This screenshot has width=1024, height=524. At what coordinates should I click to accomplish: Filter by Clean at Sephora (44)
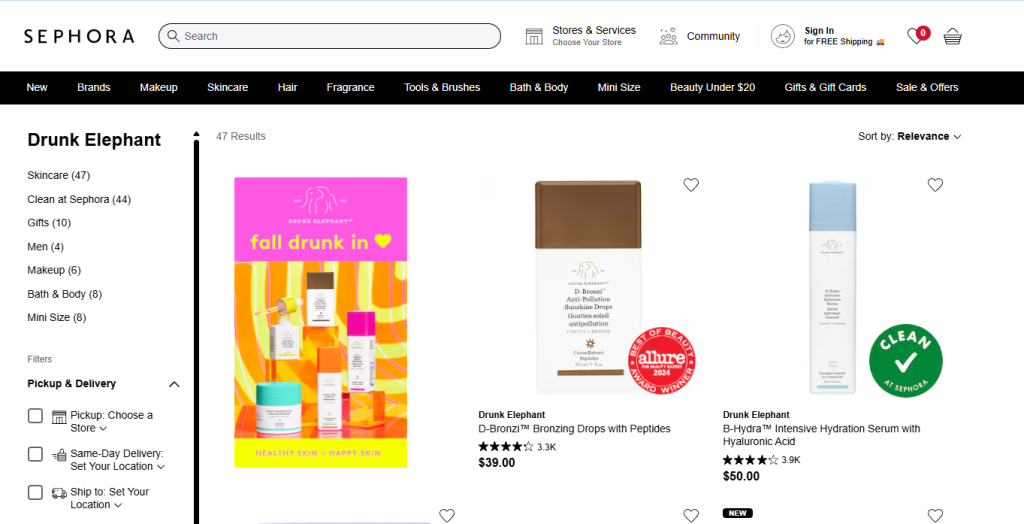(79, 199)
